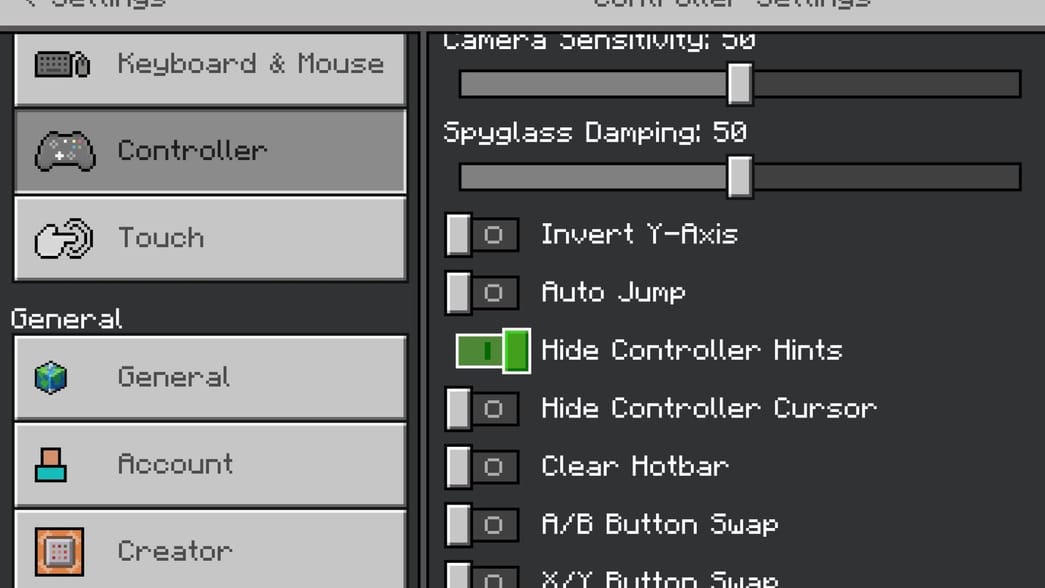Toggle Clear Hotbar on

(x=482, y=466)
